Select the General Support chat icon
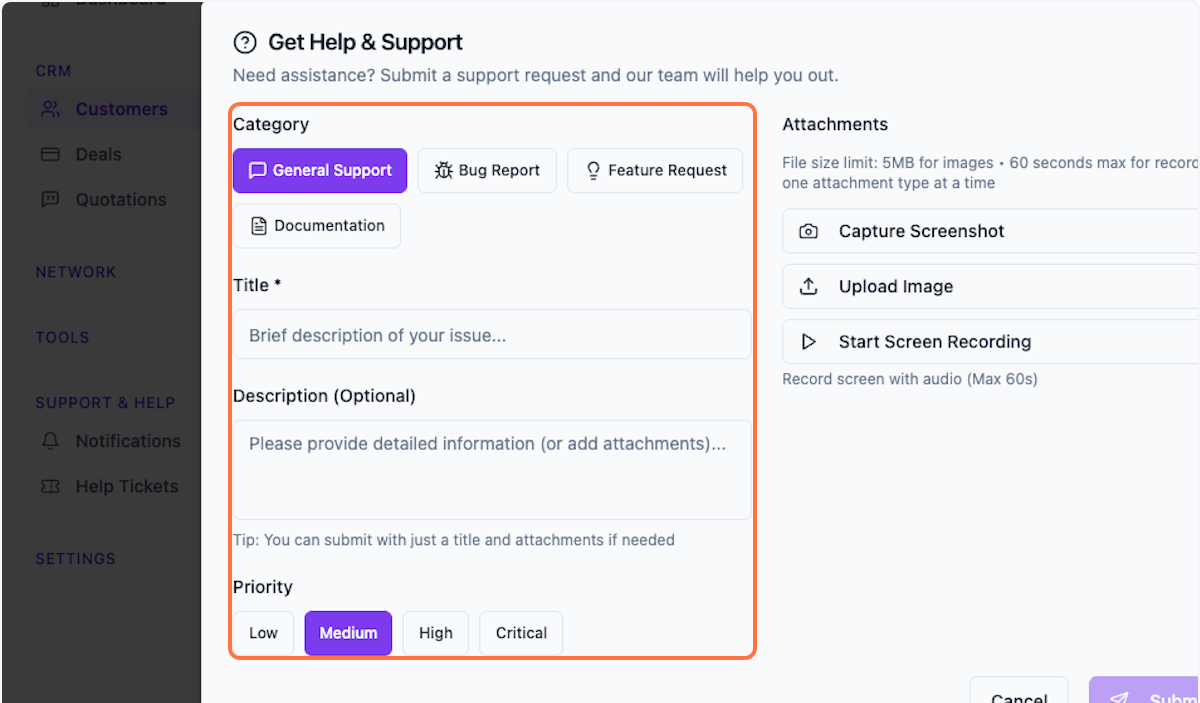 click(x=260, y=171)
